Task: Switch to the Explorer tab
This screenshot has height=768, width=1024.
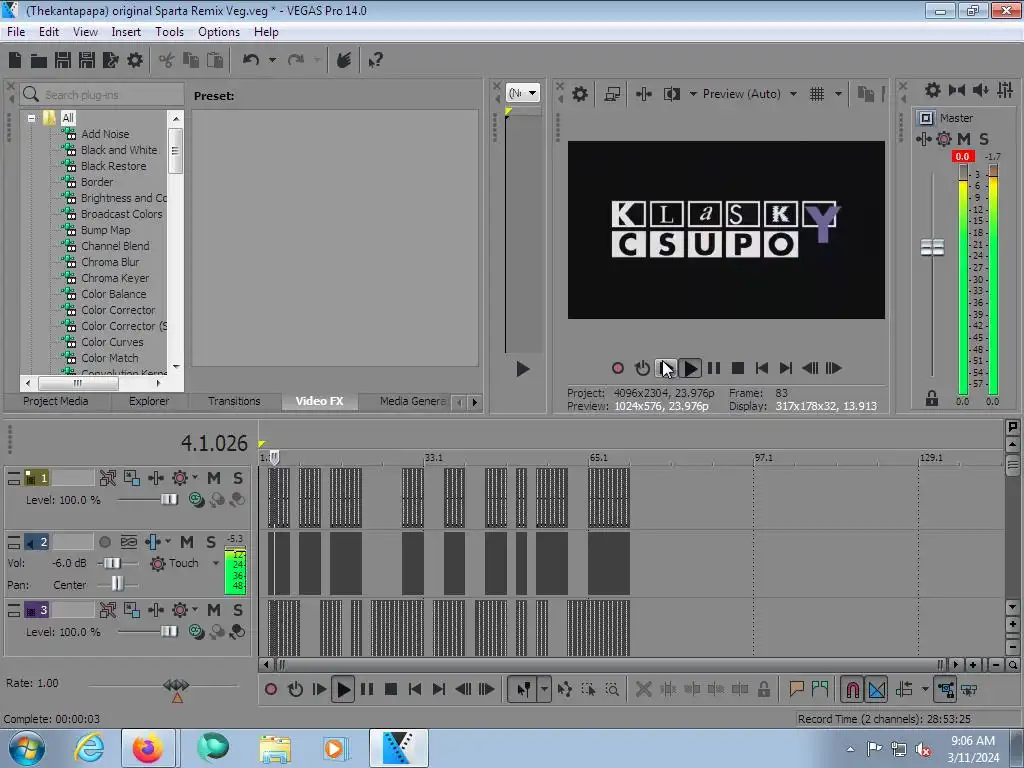Action: 149,401
